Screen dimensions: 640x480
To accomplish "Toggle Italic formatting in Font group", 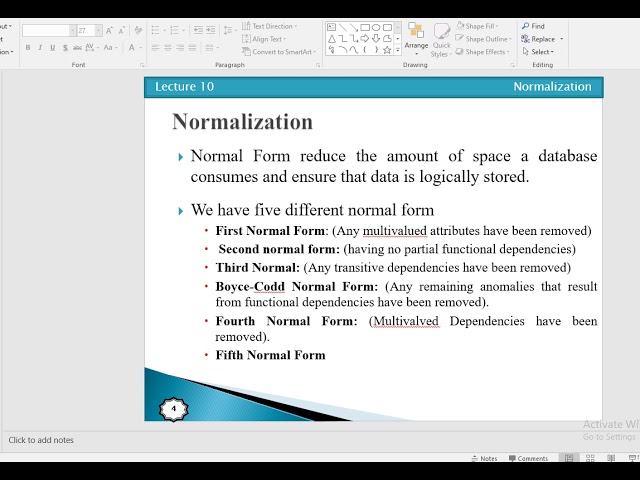I will [x=40, y=47].
